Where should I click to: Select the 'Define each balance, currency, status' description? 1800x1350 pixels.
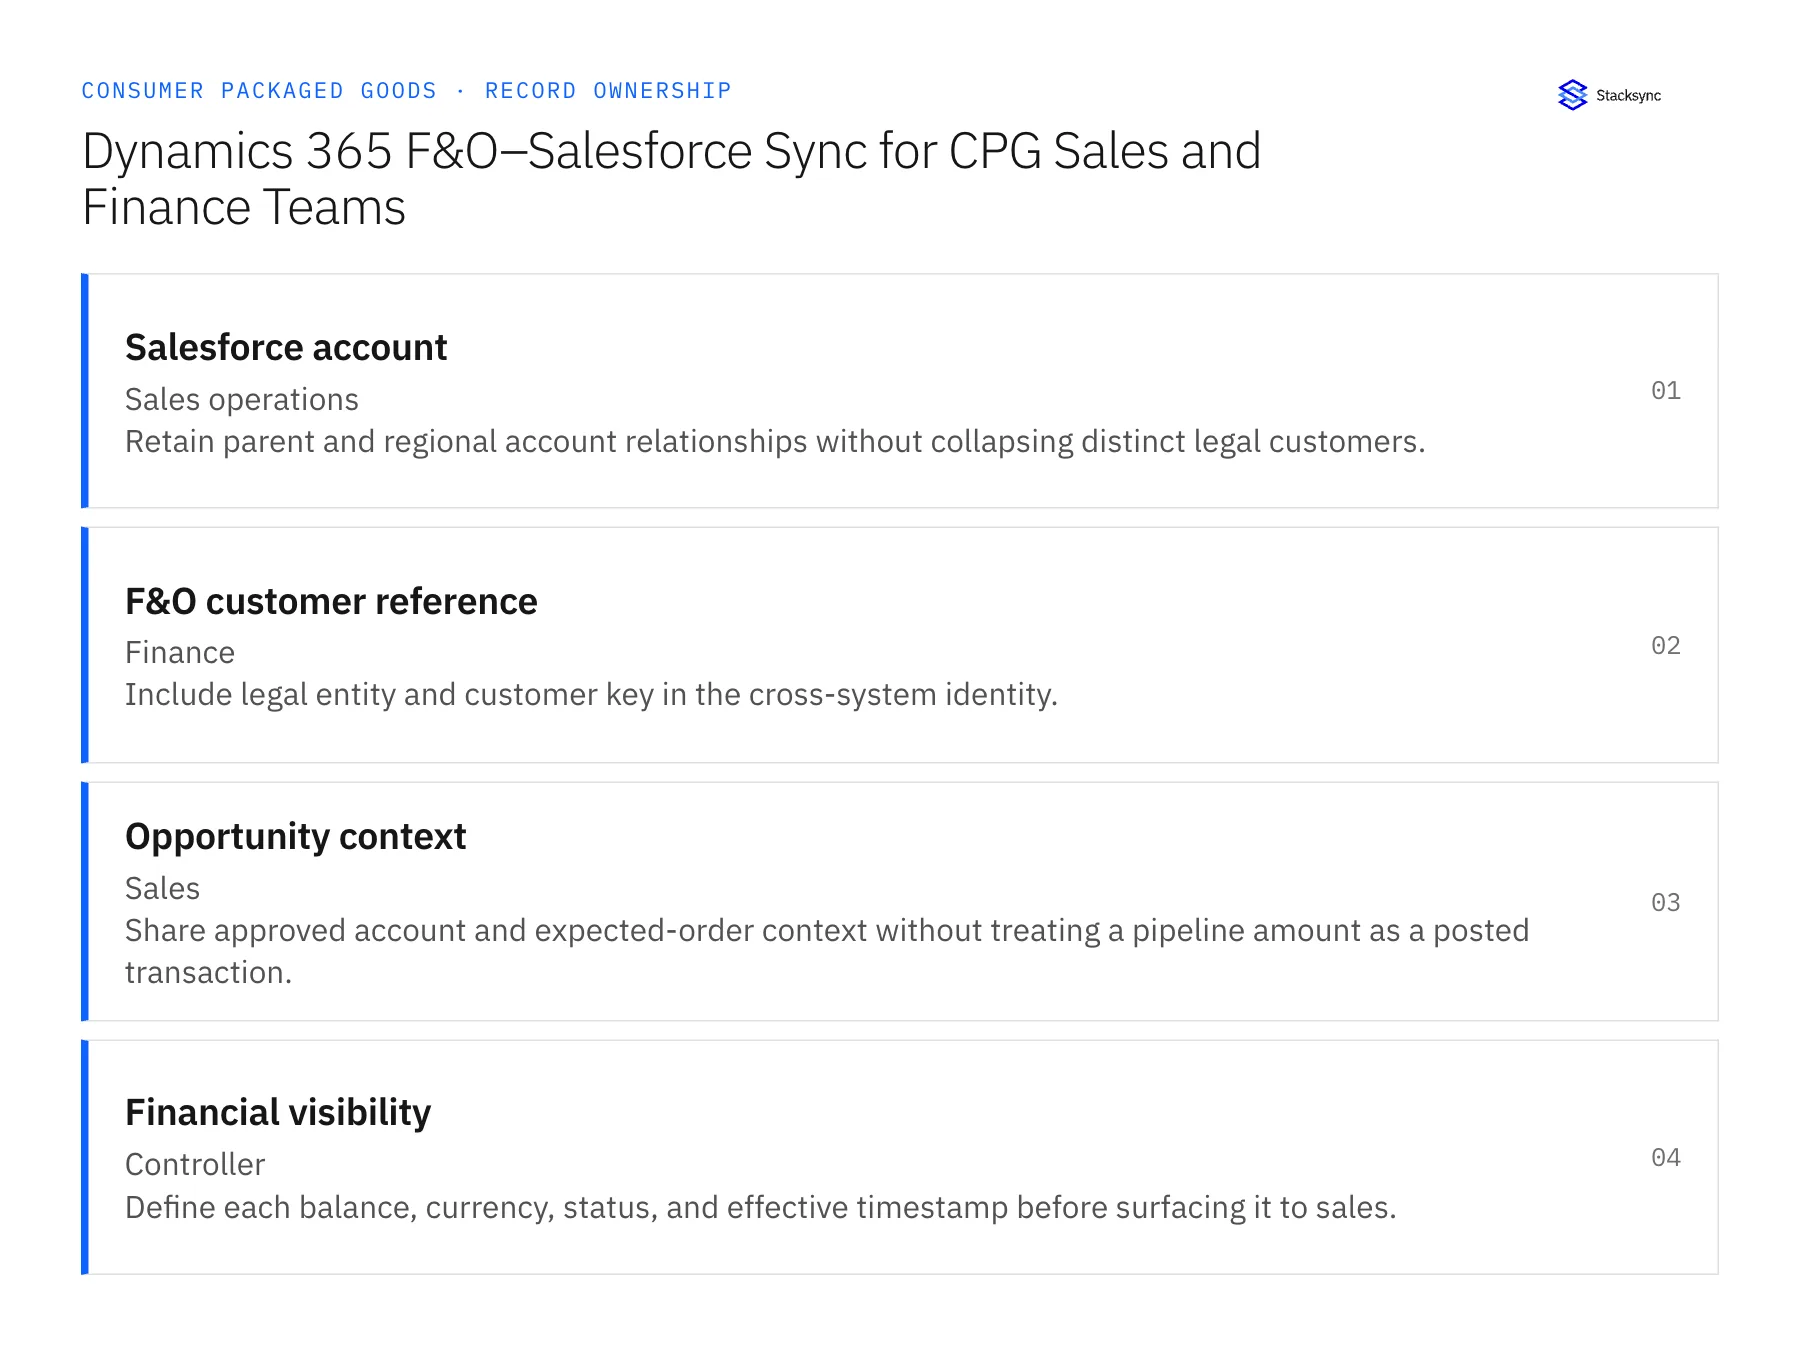pos(761,1208)
